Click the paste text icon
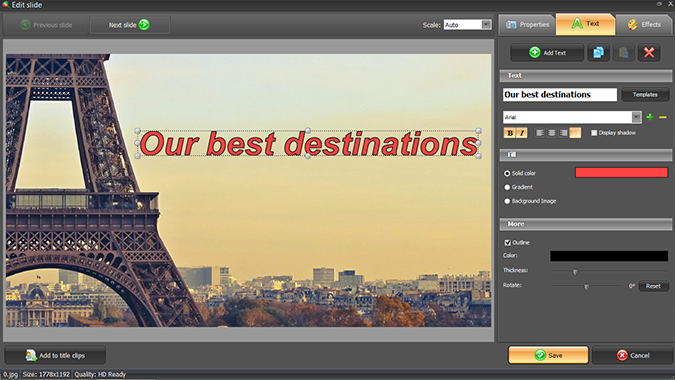 (x=623, y=53)
